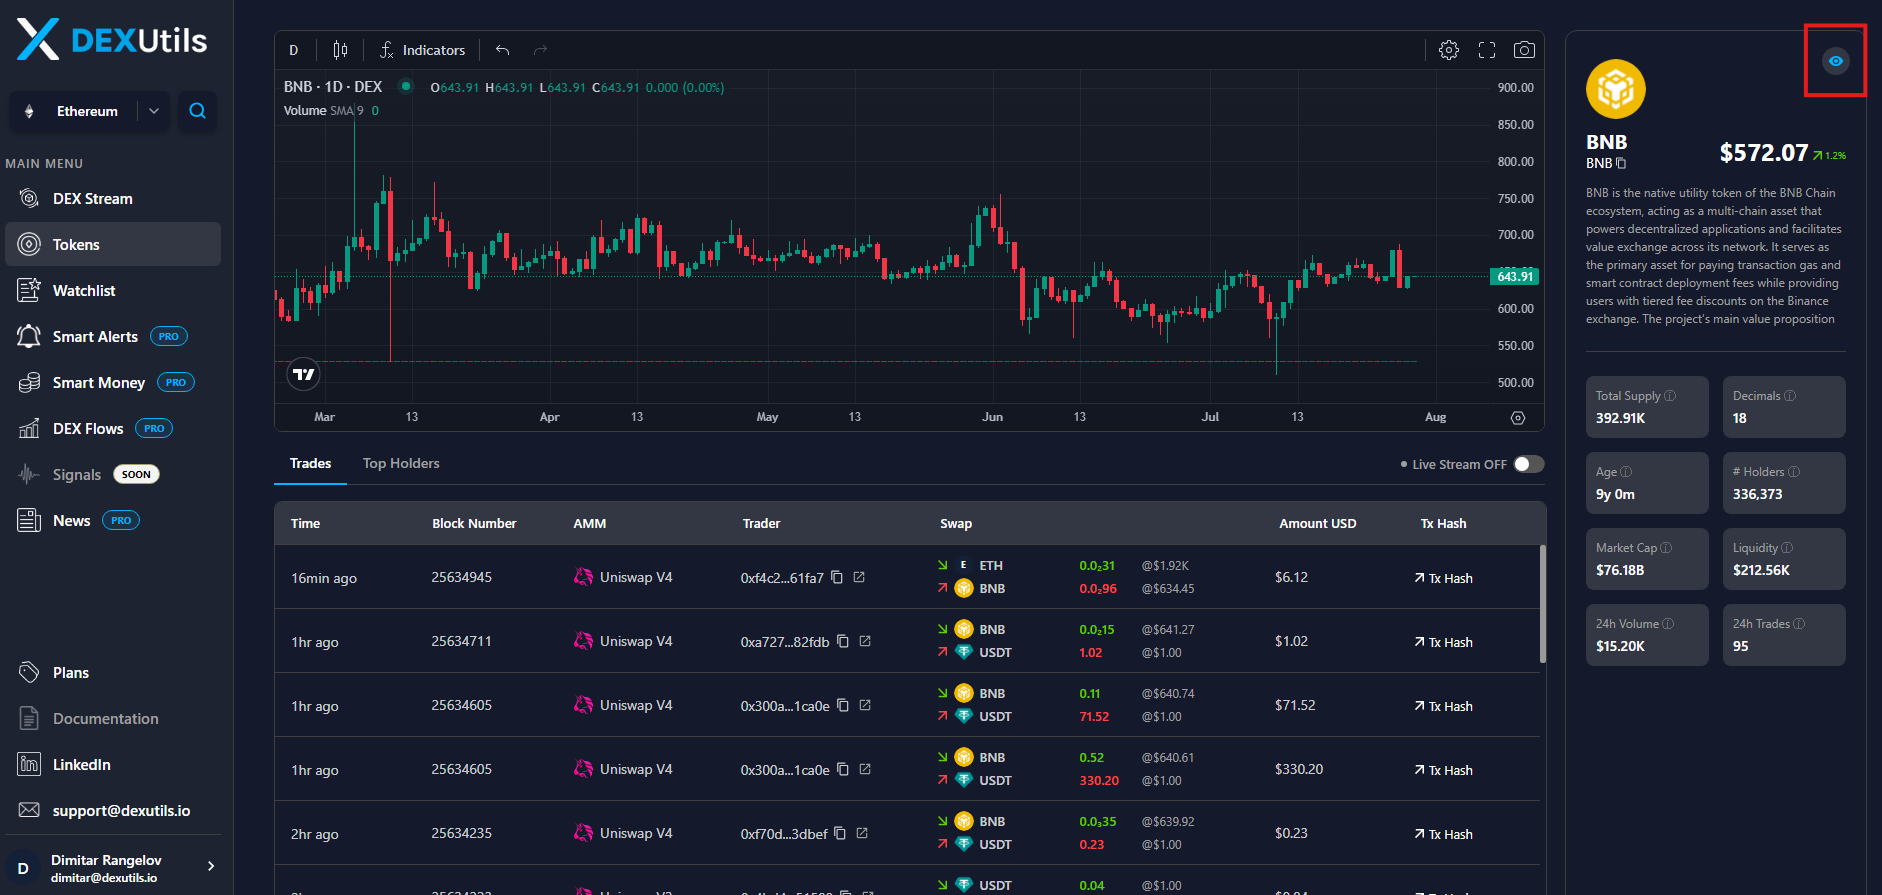Click the # Holders info icon
The height and width of the screenshot is (895, 1882).
(x=1794, y=472)
